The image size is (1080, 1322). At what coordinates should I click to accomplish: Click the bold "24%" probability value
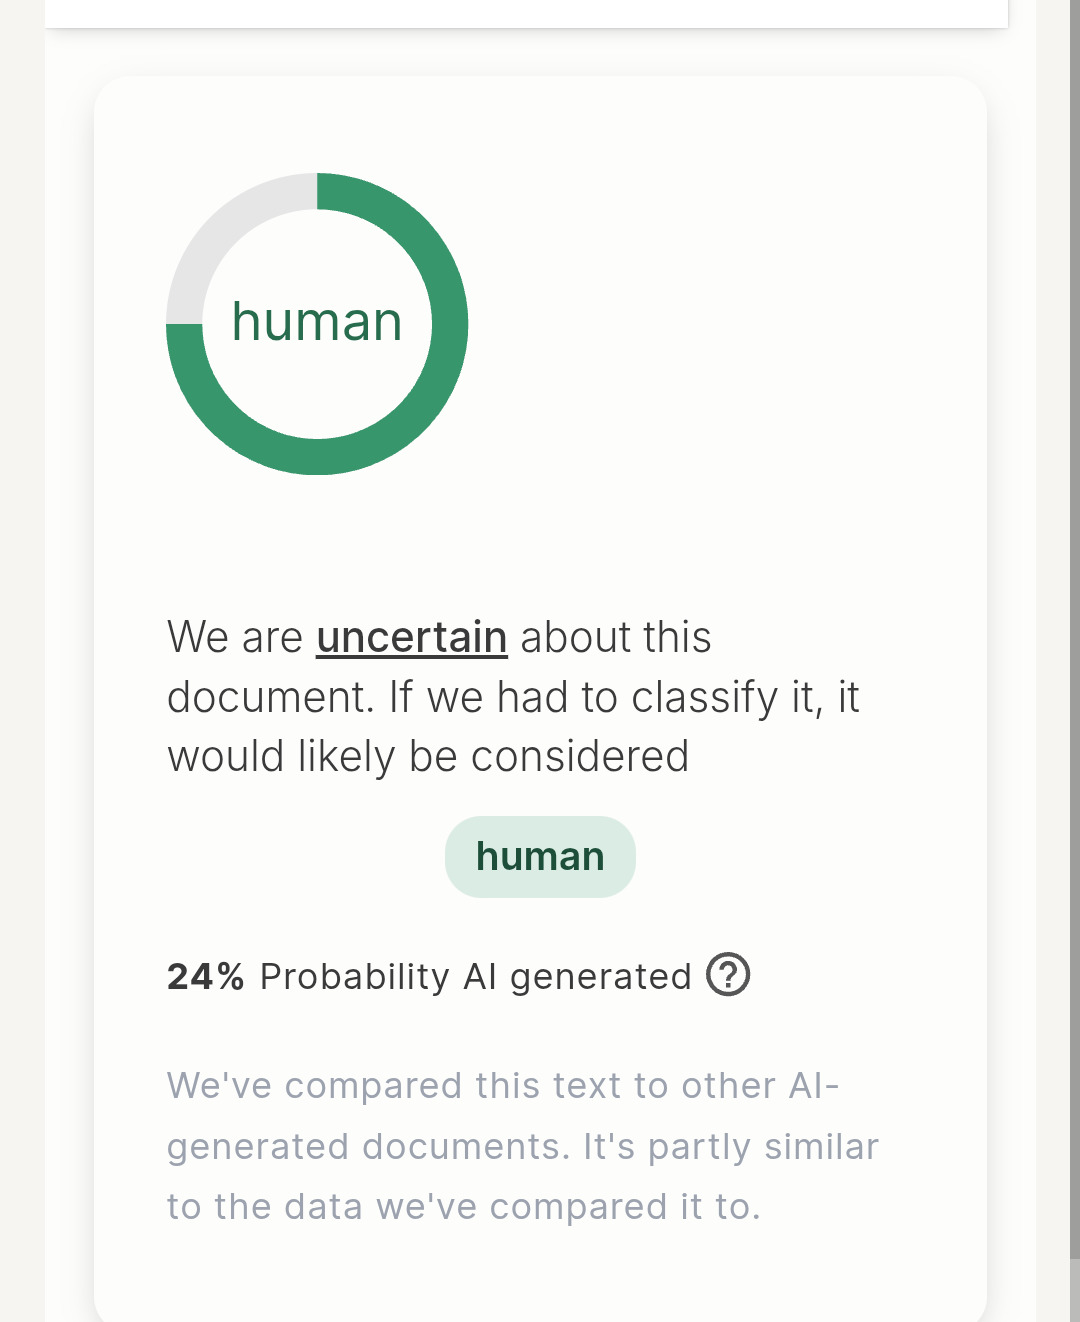click(x=205, y=977)
